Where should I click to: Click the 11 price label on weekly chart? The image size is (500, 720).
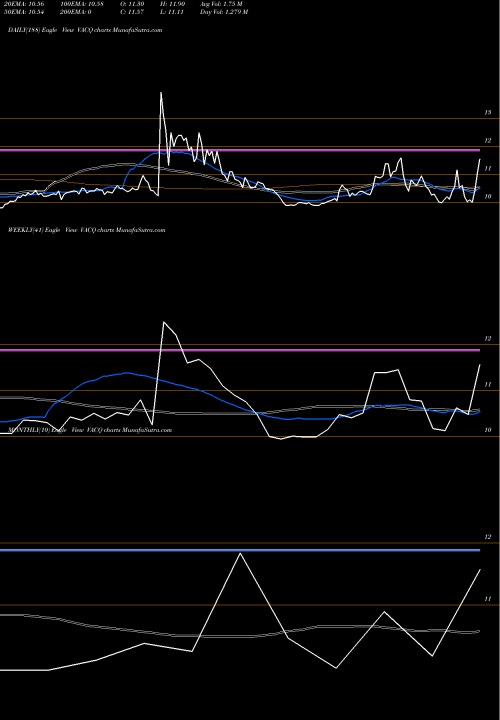pos(488,384)
